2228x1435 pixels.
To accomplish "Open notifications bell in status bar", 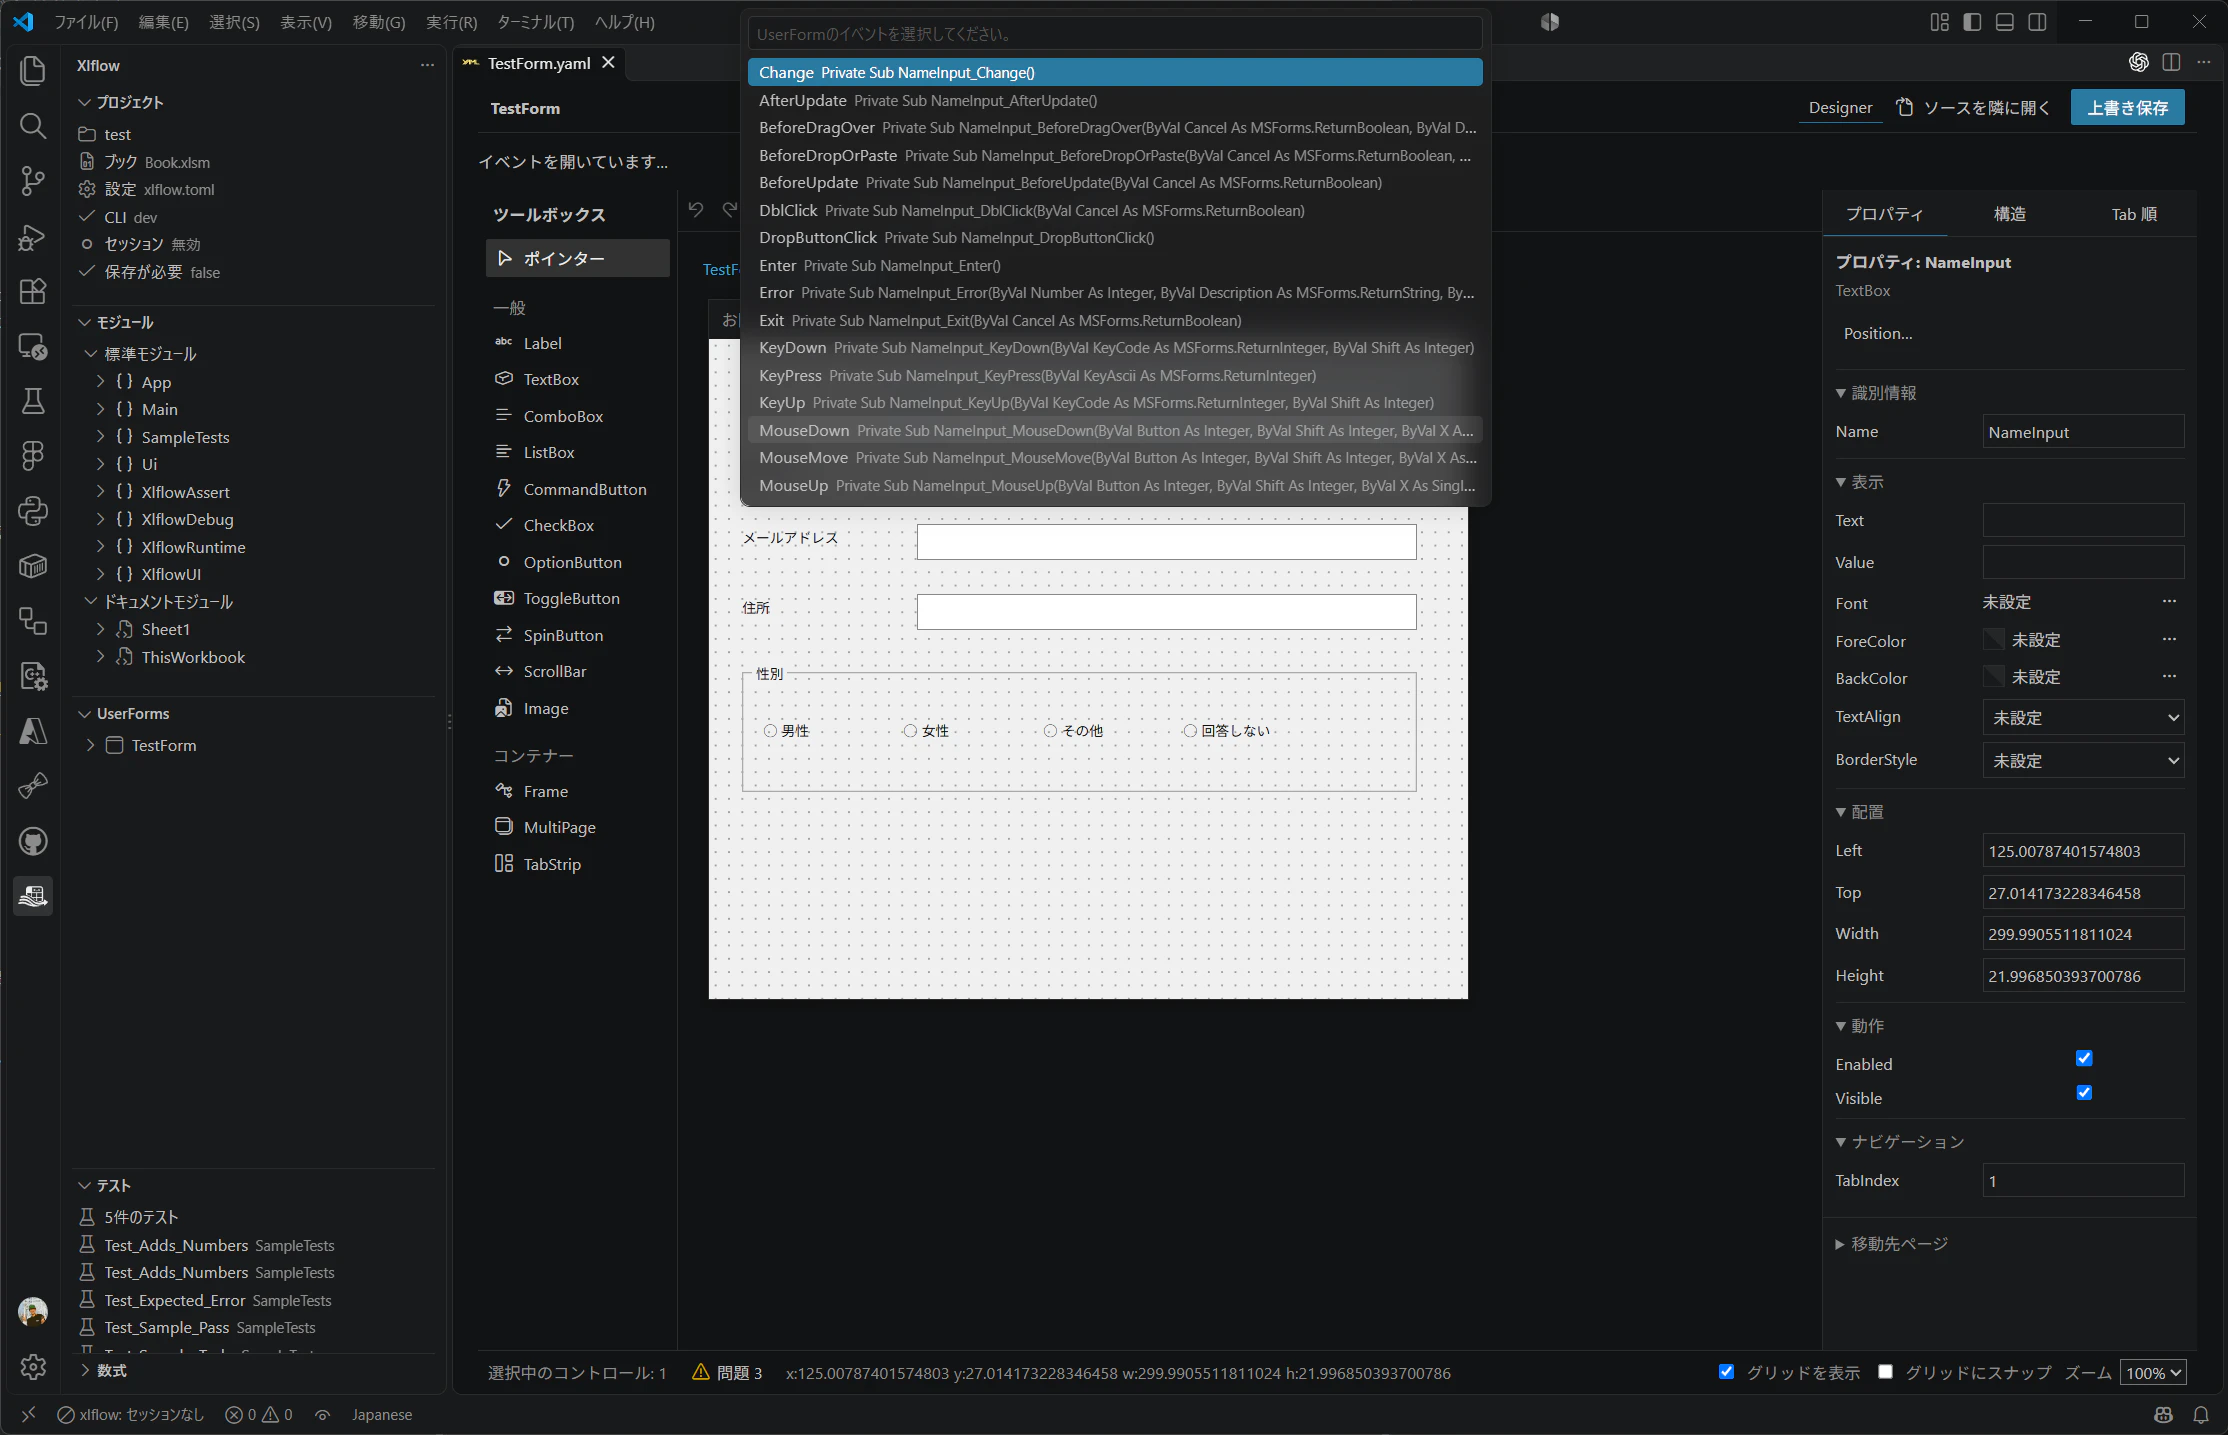I will pos(2201,1414).
